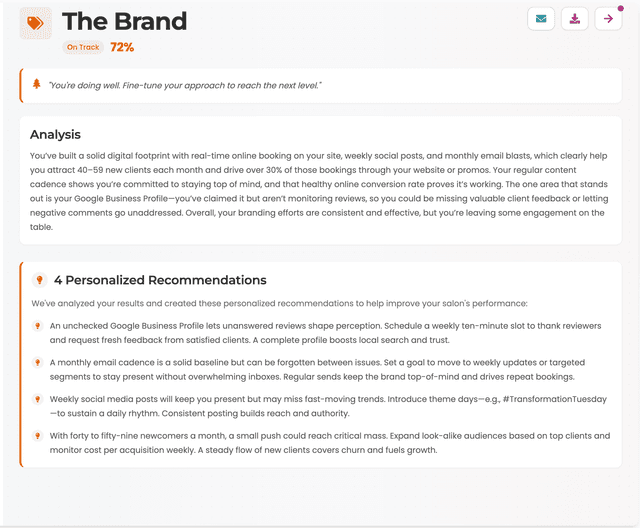The height and width of the screenshot is (528, 640).
Task: Click the orange brand tag icon
Action: 36,23
